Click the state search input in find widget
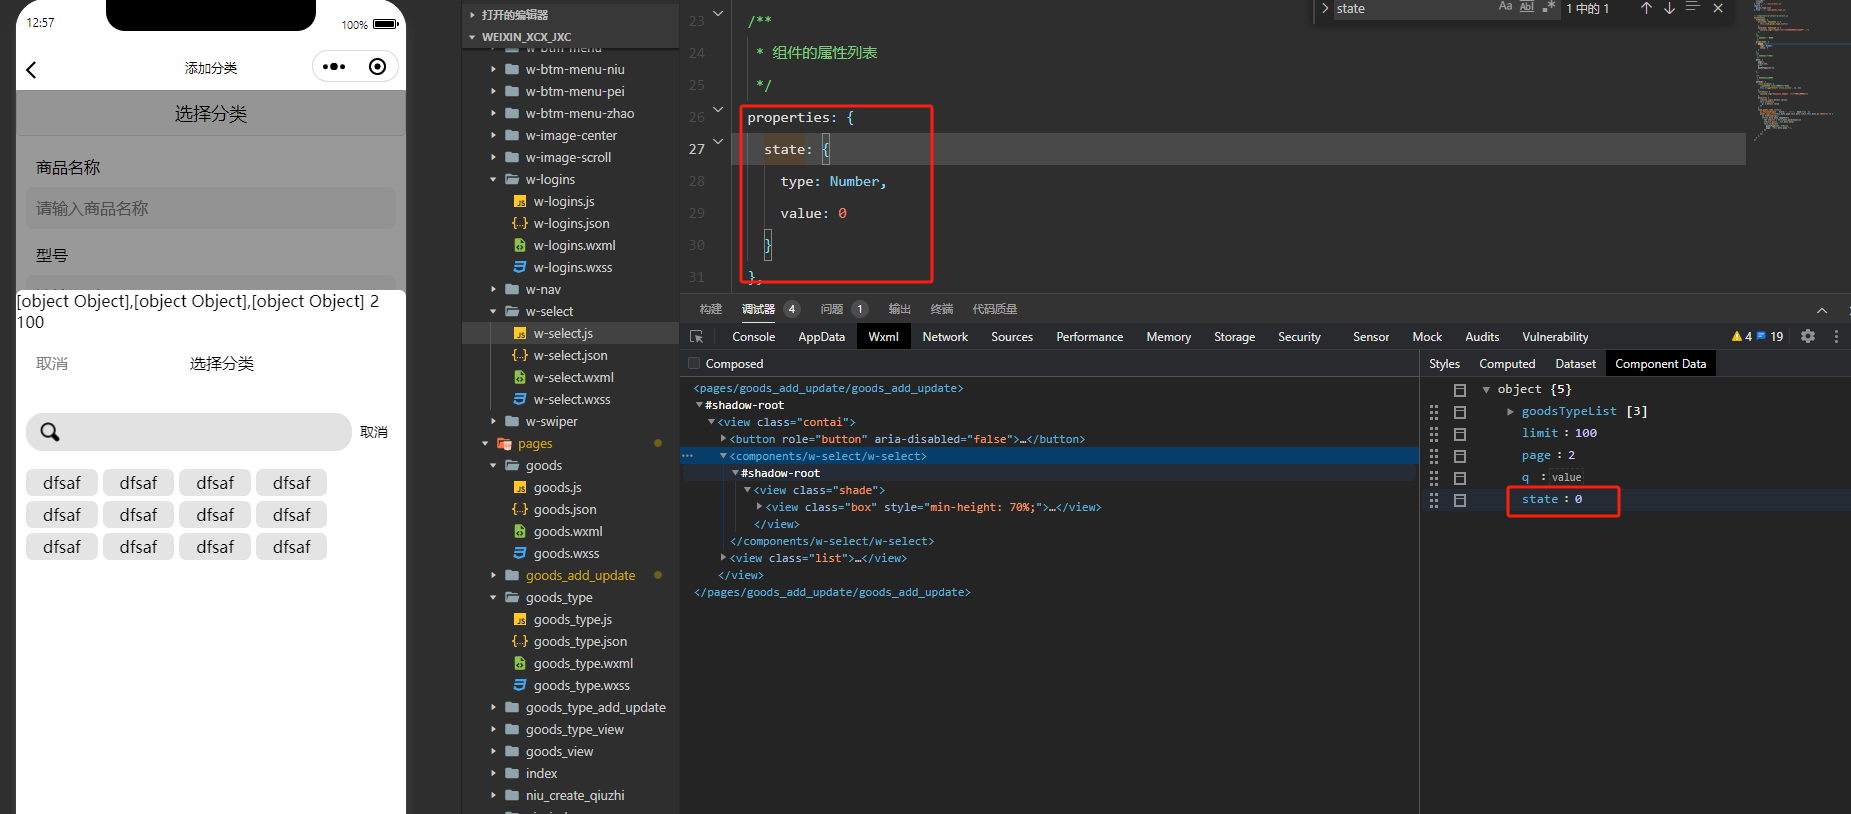Viewport: 1851px width, 814px height. [1411, 8]
